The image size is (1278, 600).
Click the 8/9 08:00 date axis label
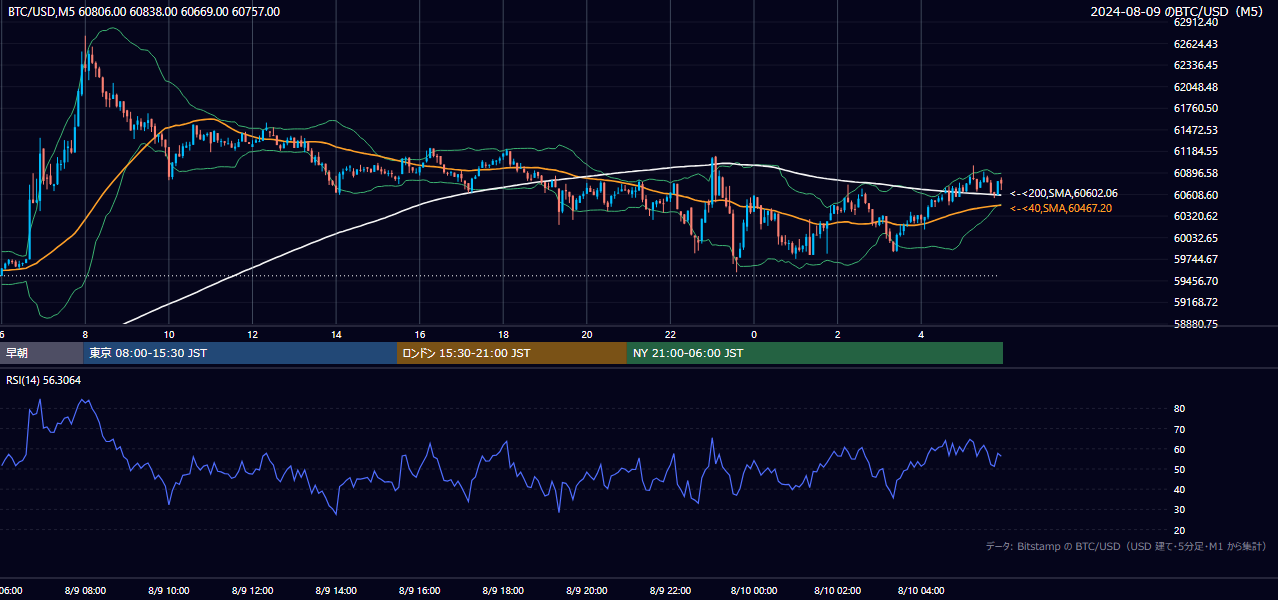point(85,591)
